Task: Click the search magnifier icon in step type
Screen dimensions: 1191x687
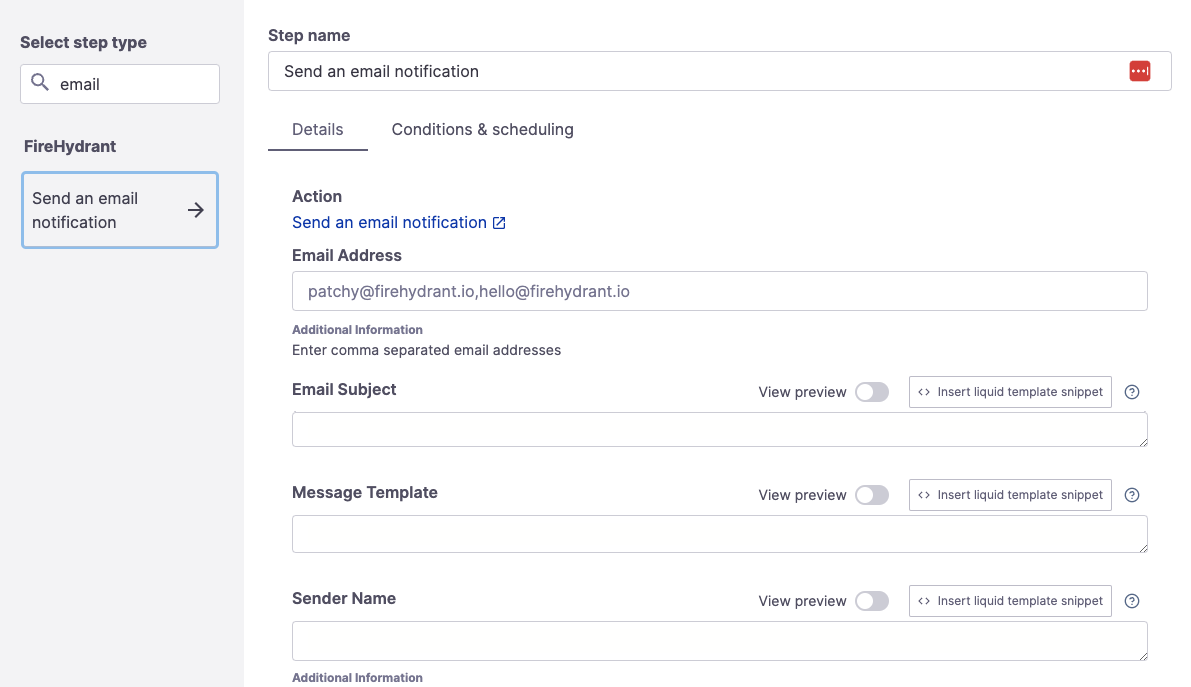Action: click(40, 83)
